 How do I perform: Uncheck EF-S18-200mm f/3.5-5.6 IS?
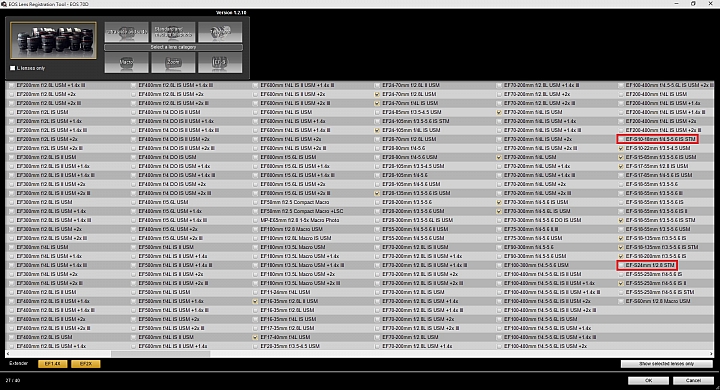(x=621, y=256)
